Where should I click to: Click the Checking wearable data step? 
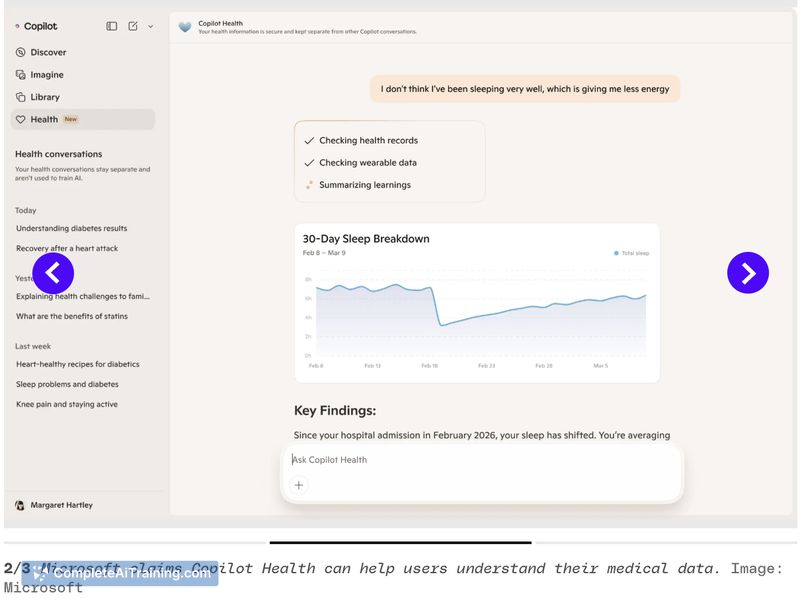coord(360,163)
